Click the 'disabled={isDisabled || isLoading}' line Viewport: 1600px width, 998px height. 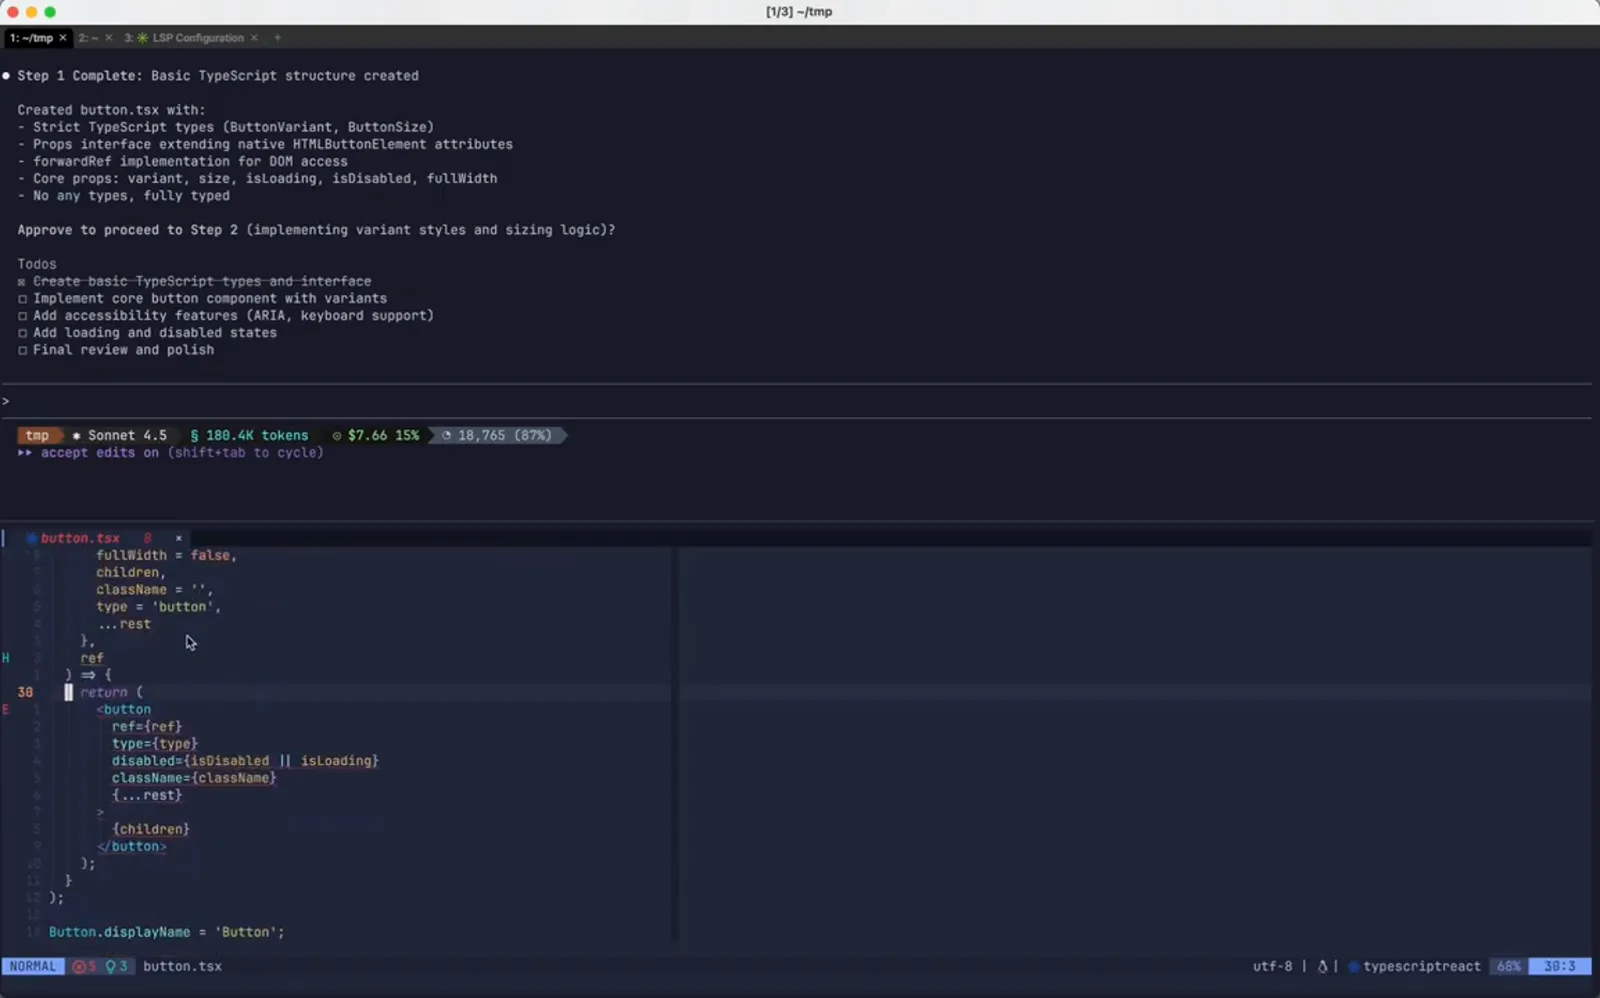[245, 761]
